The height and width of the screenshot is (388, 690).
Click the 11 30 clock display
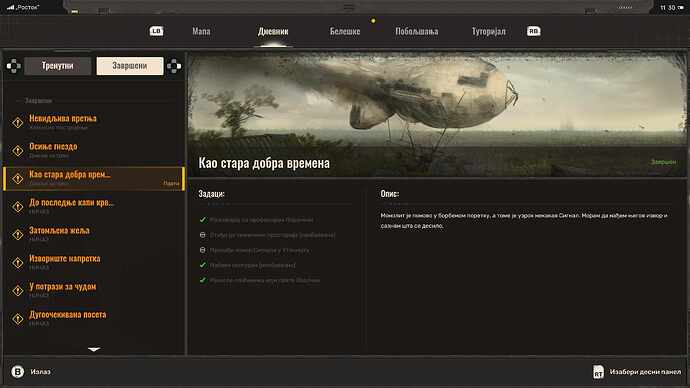tap(667, 7)
